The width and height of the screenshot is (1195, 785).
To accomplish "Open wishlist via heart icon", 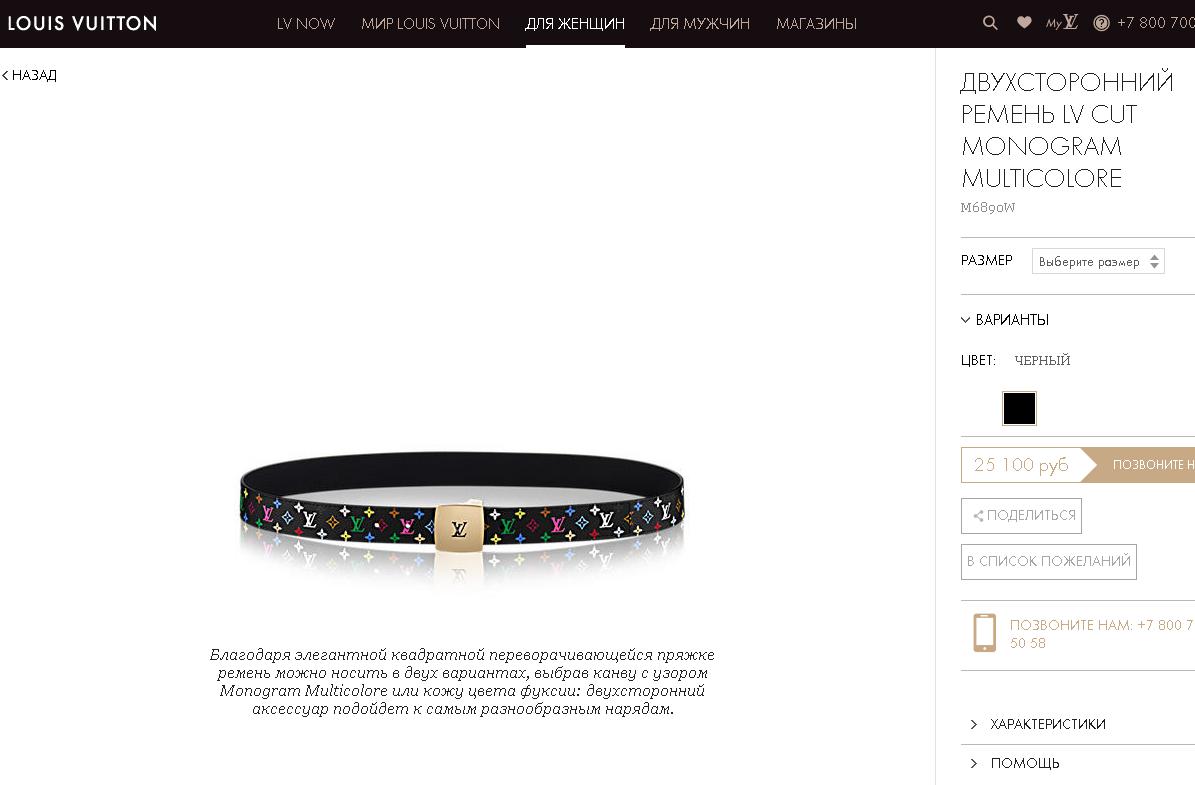I will [x=1024, y=23].
